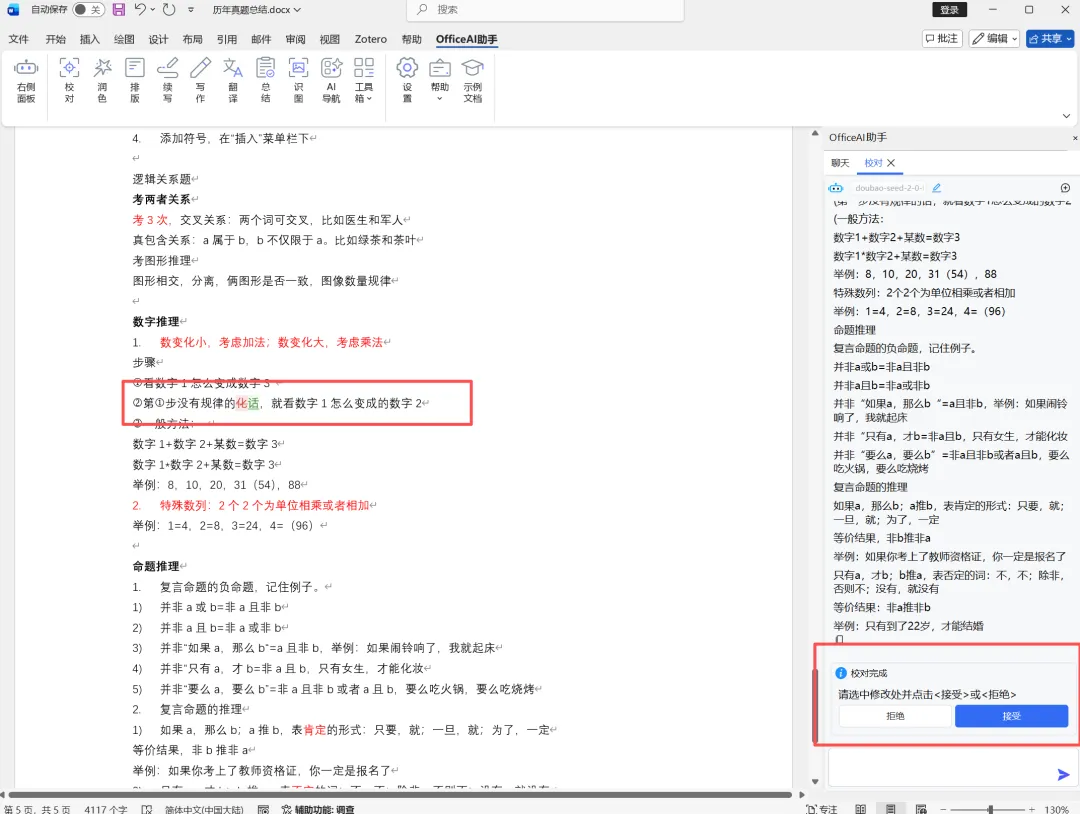This screenshot has width=1080, height=814.
Task: Switch to Print Layout view icon
Action: pos(891,809)
